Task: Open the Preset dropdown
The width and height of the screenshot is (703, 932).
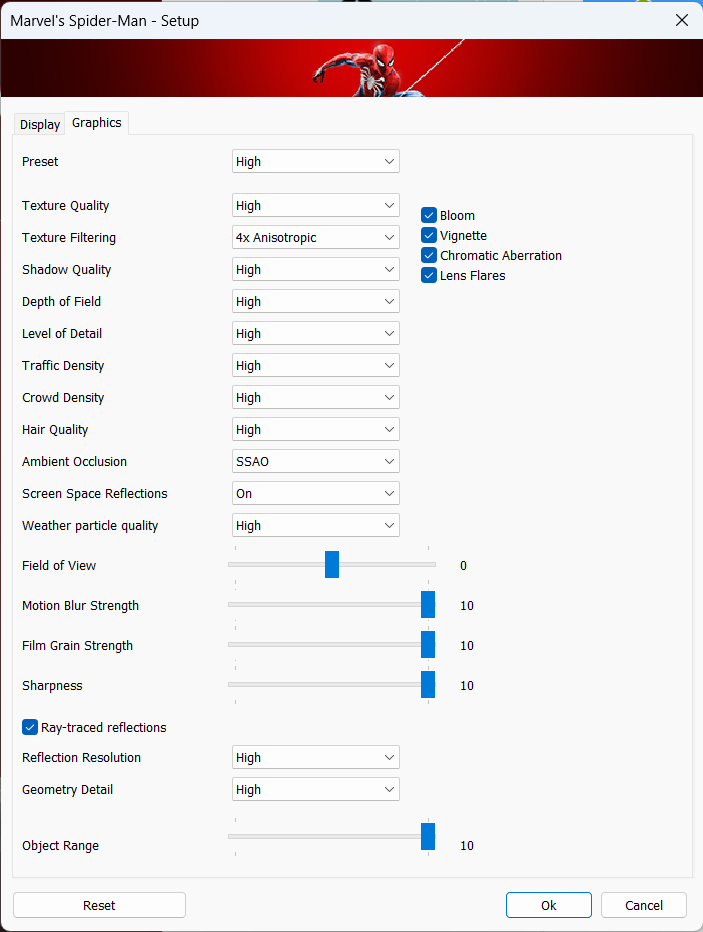Action: coord(315,161)
